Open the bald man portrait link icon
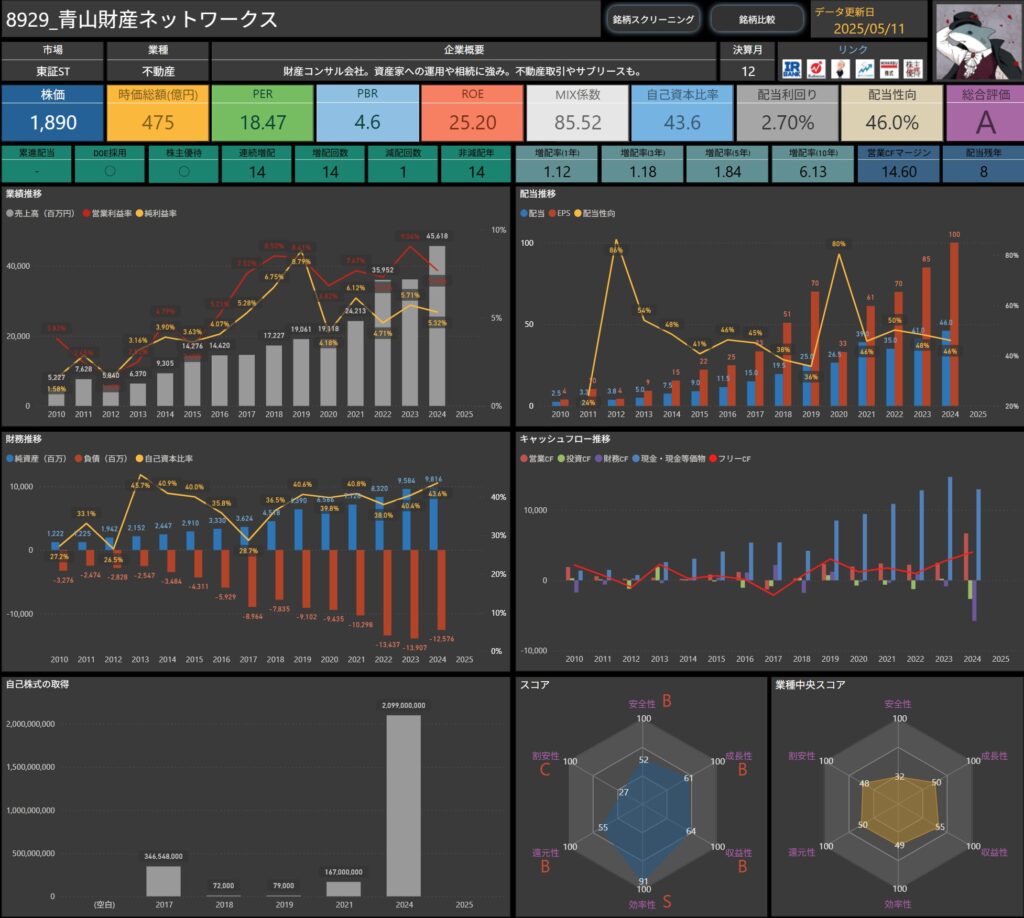 (x=840, y=69)
